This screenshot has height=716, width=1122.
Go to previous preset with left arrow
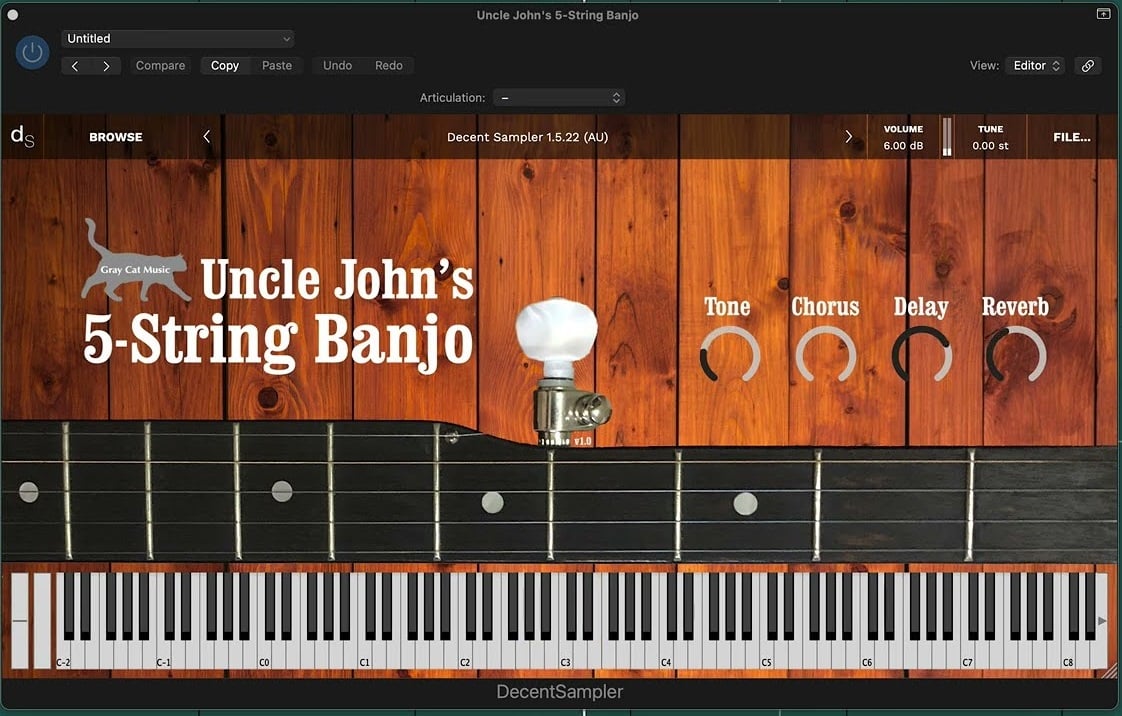click(75, 66)
